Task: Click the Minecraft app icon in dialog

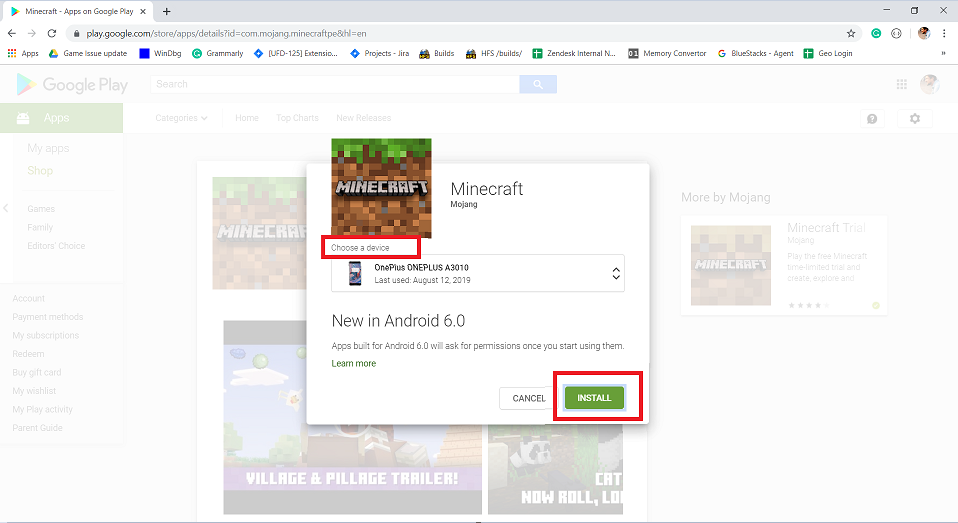Action: [x=381, y=188]
